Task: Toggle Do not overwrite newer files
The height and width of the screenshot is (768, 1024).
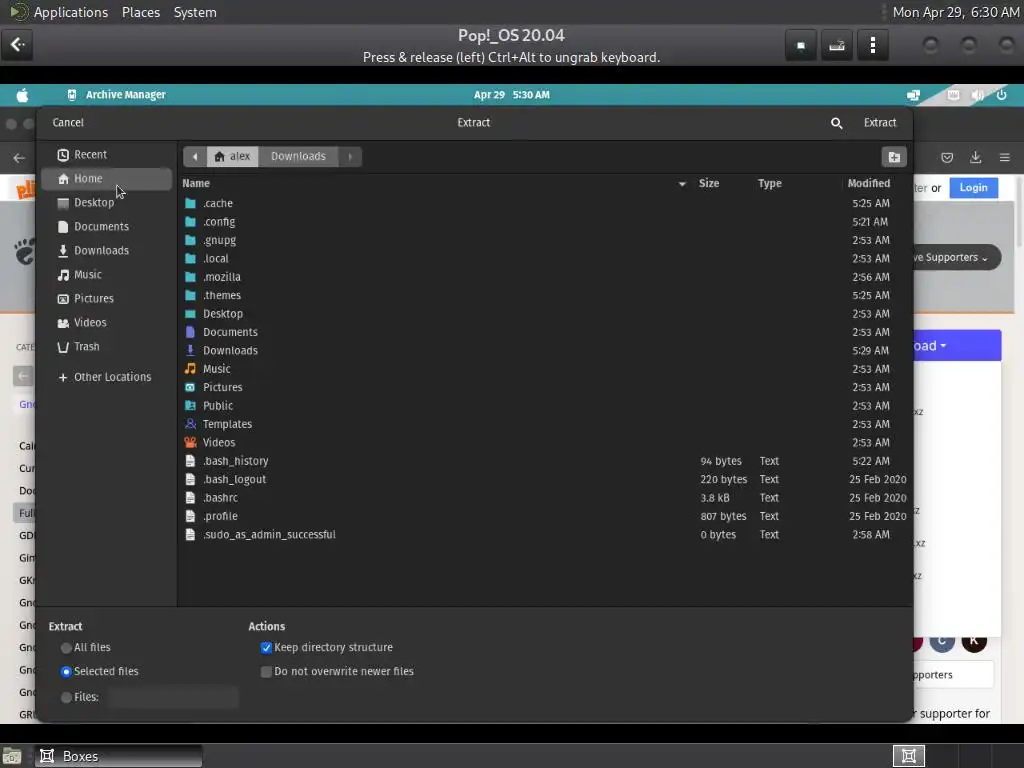Action: (266, 671)
